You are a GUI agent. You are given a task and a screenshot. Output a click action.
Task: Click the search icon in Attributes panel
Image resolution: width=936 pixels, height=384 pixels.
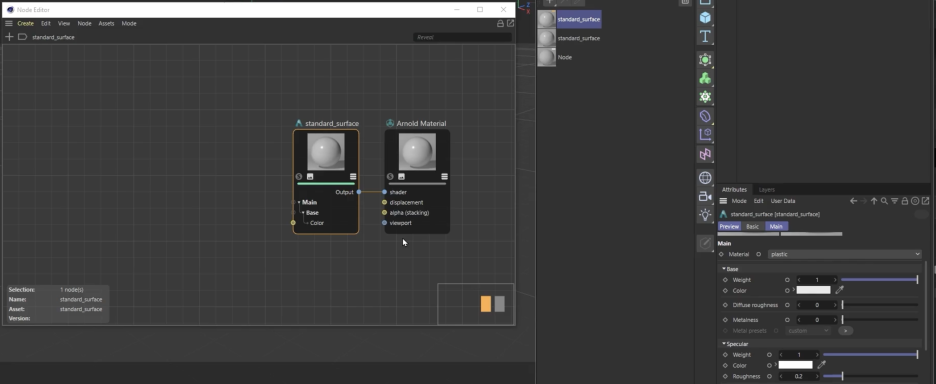(884, 201)
